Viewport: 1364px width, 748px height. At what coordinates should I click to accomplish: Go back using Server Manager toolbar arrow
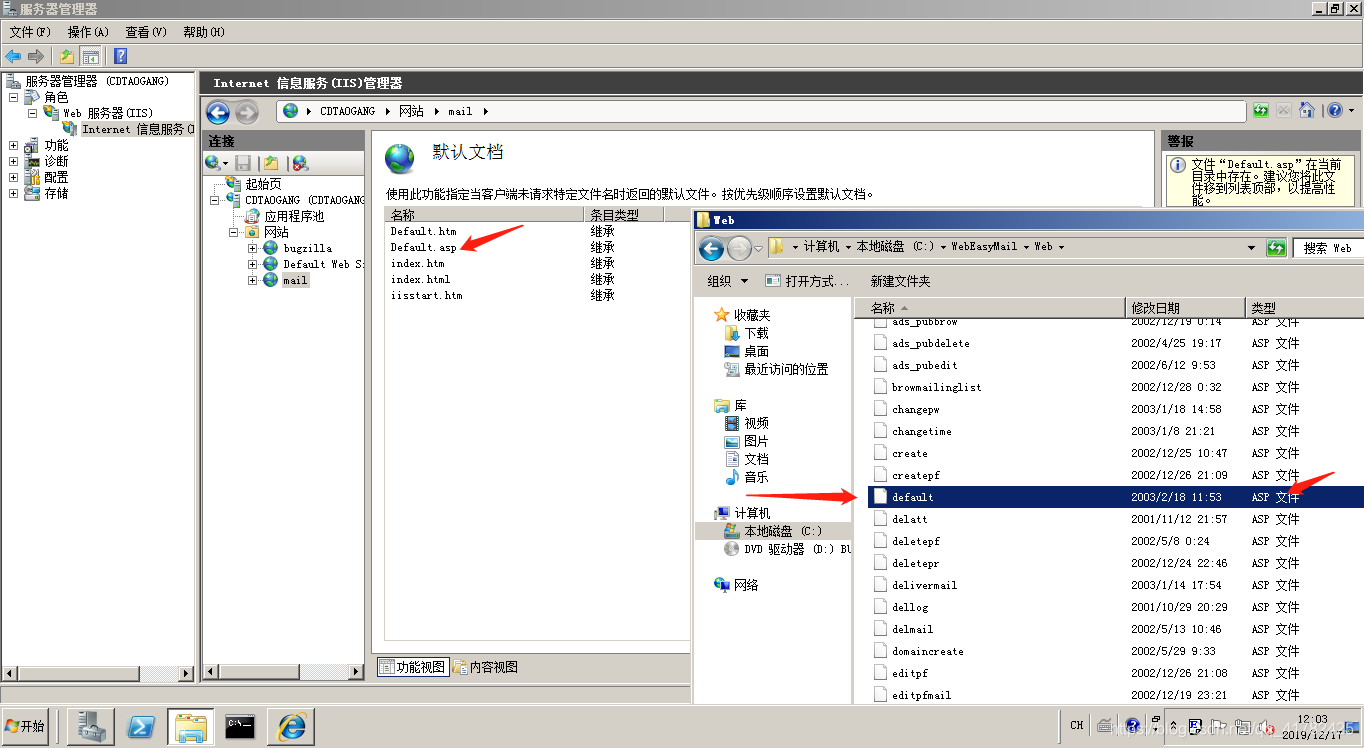click(x=13, y=56)
